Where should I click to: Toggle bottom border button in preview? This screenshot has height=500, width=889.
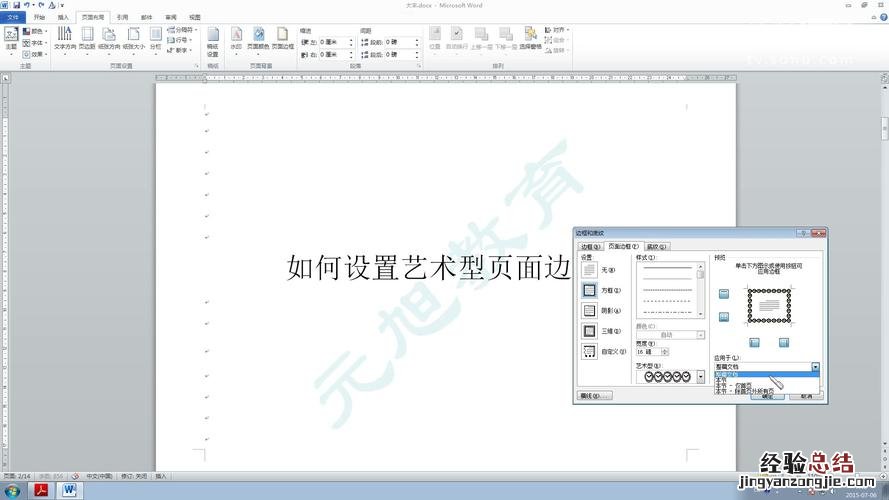(x=724, y=317)
